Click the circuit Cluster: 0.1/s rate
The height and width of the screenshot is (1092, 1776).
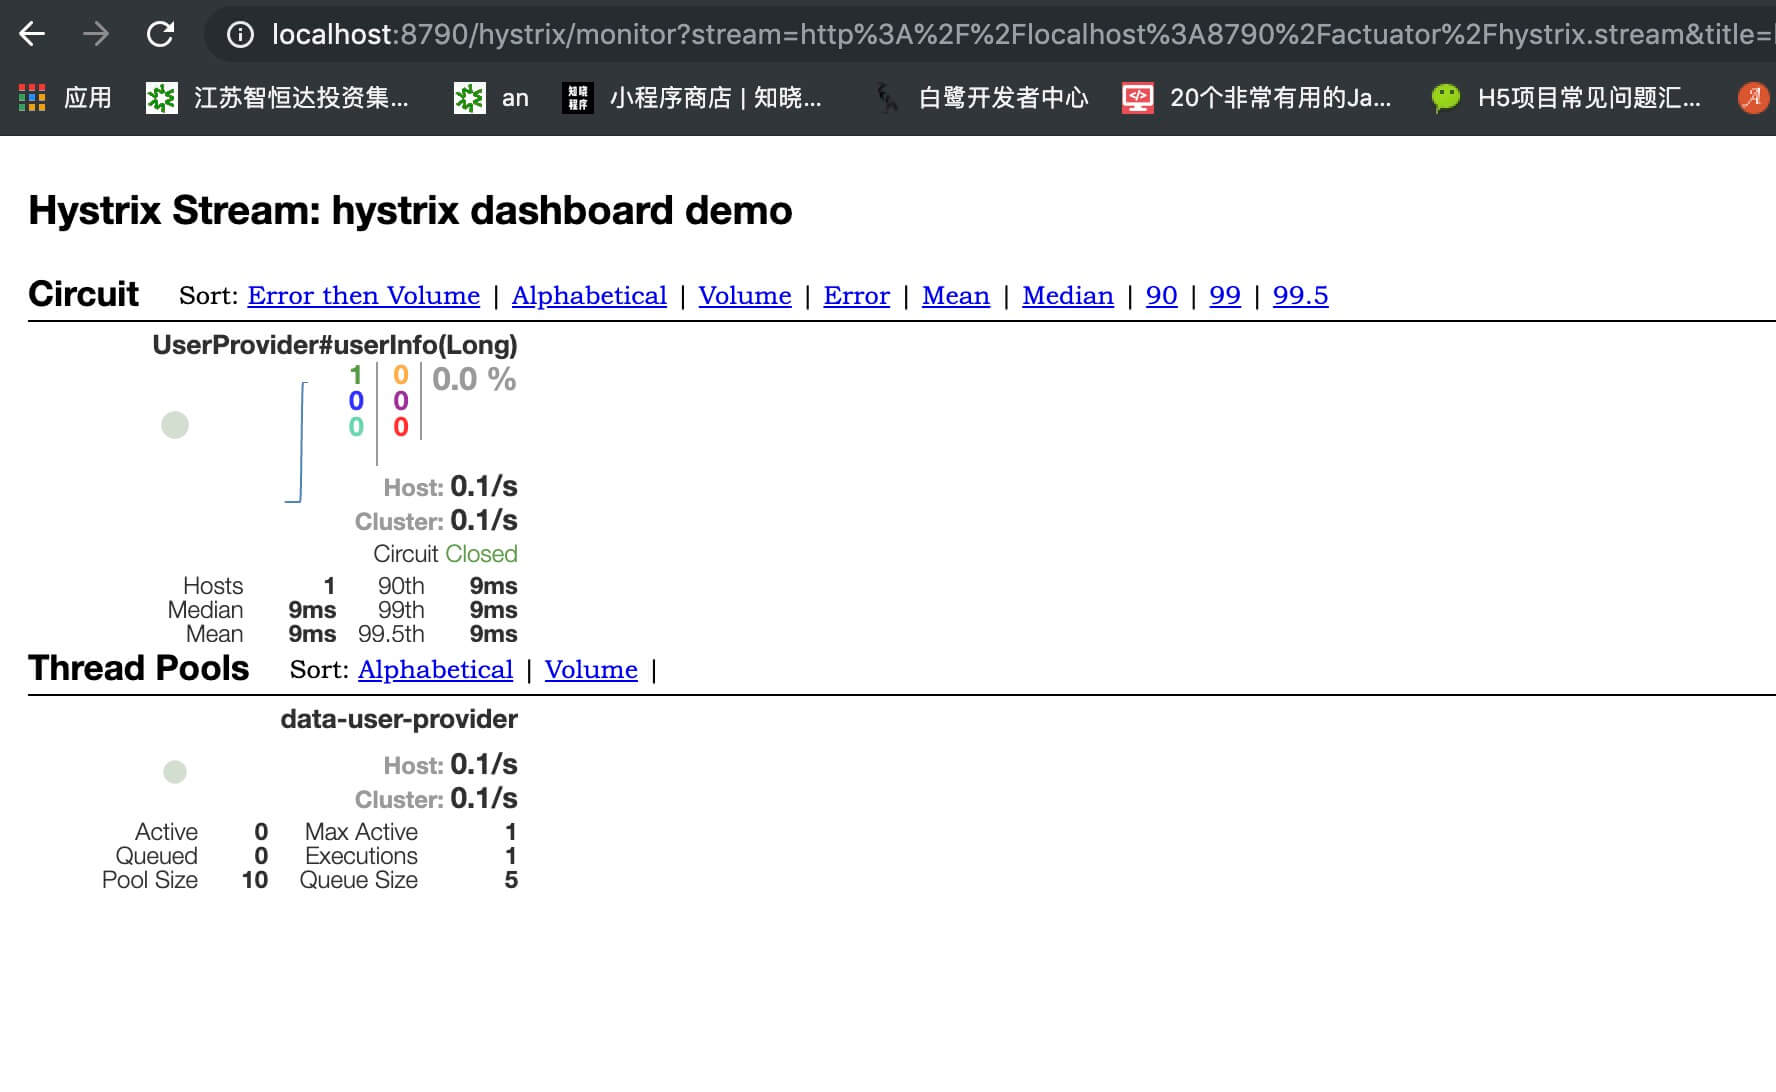(x=436, y=521)
